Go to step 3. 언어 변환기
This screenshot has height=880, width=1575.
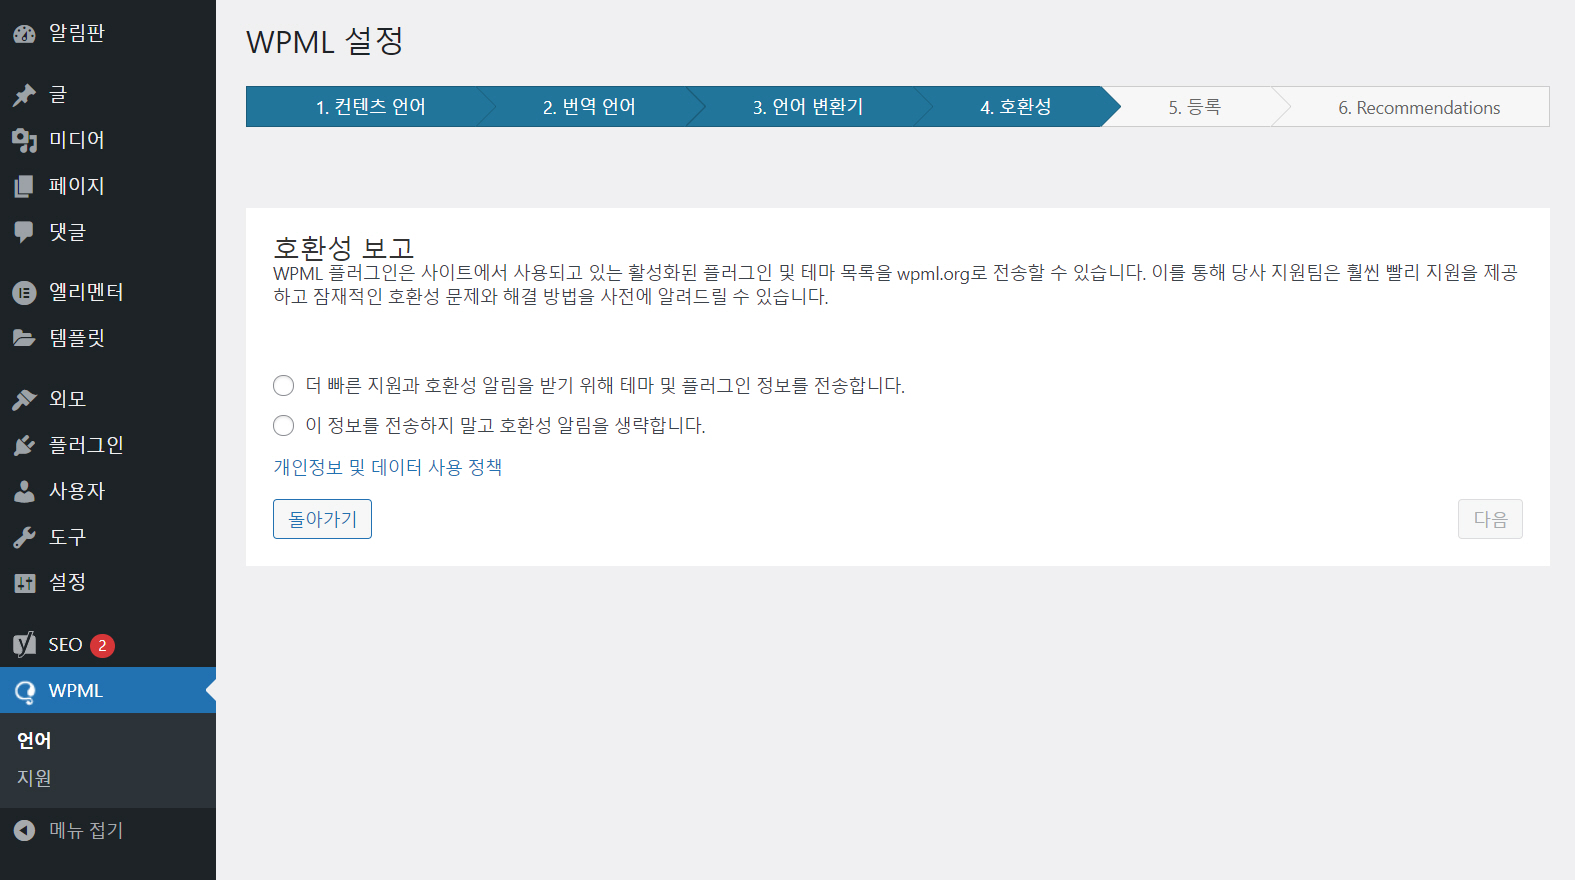[x=808, y=107]
